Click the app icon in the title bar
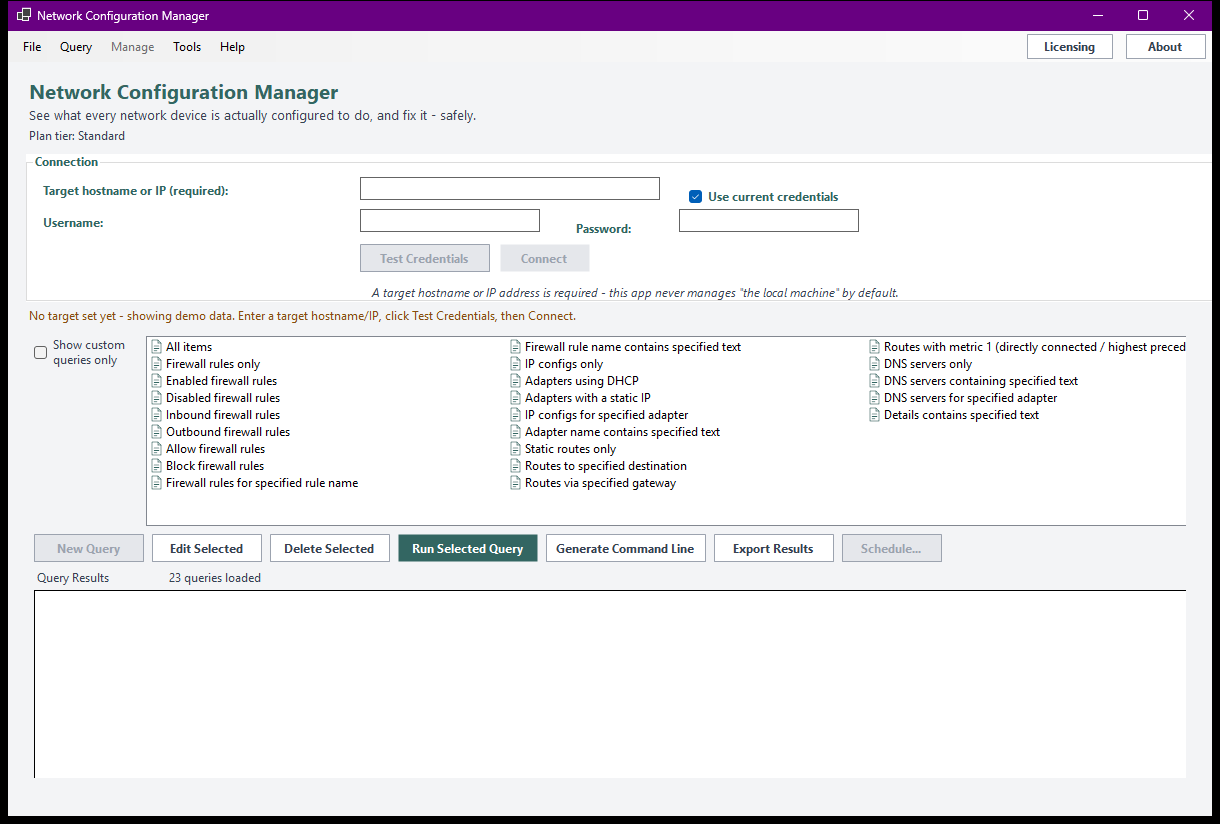The width and height of the screenshot is (1220, 824). [x=23, y=15]
